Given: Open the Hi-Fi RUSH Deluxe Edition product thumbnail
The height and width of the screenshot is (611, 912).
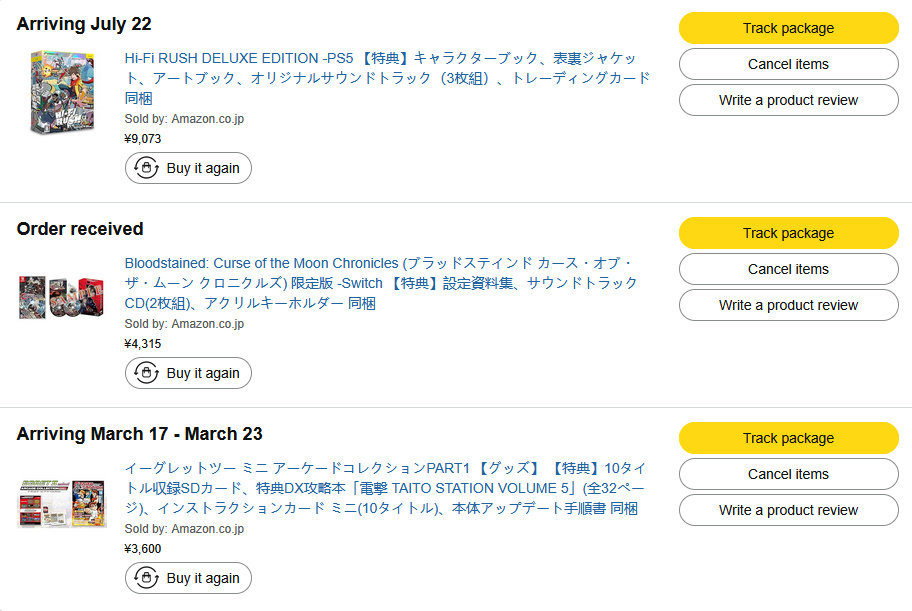Looking at the screenshot, I should click(62, 92).
